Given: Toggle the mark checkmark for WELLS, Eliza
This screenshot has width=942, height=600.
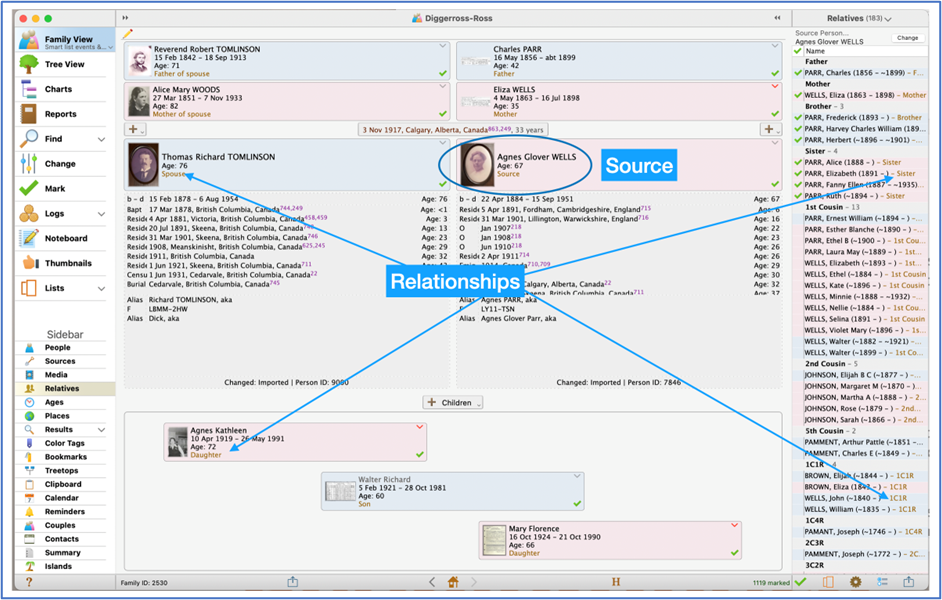Looking at the screenshot, I should [798, 95].
